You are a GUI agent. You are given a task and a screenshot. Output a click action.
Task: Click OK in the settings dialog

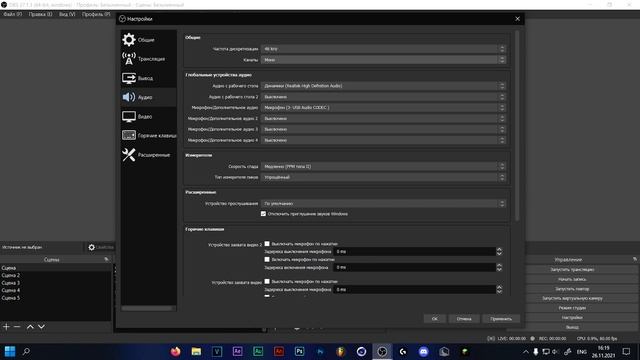pos(435,319)
